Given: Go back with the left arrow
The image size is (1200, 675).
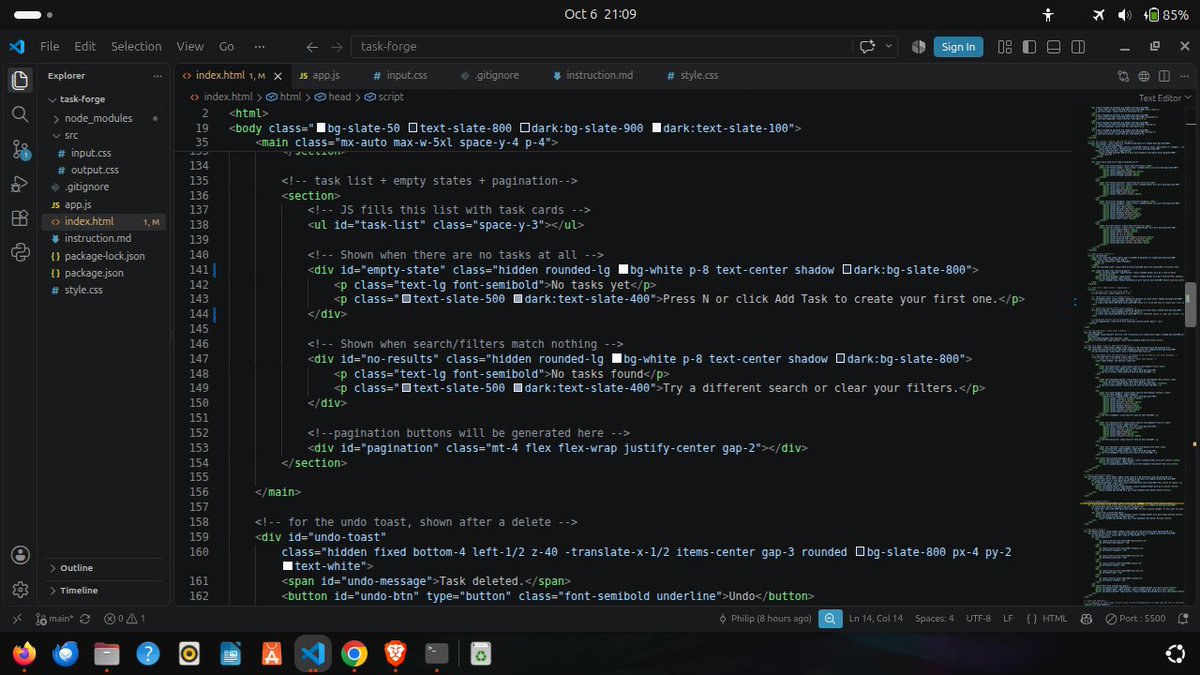Looking at the screenshot, I should 312,46.
